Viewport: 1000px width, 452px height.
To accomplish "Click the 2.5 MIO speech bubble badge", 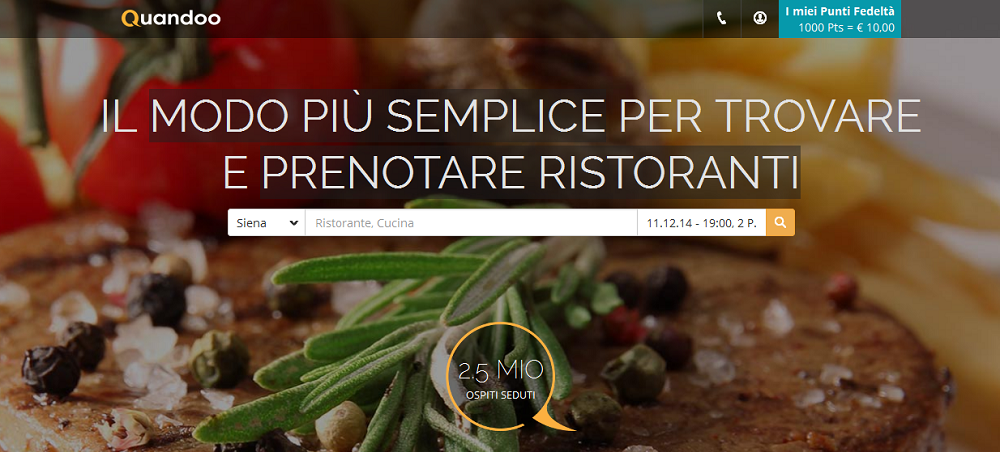I will [x=502, y=376].
